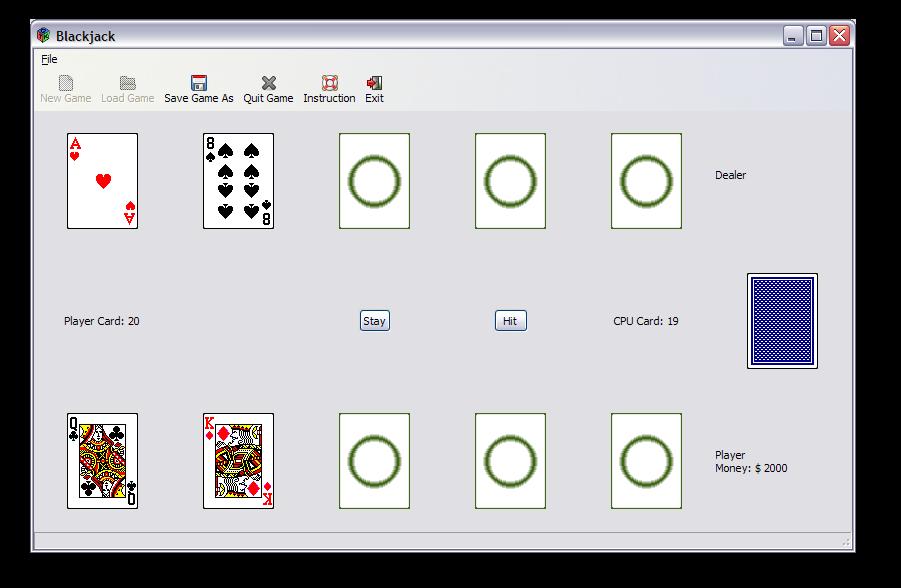901x588 pixels.
Task: Click the "Money: $ 2000" text
Action: coord(751,468)
